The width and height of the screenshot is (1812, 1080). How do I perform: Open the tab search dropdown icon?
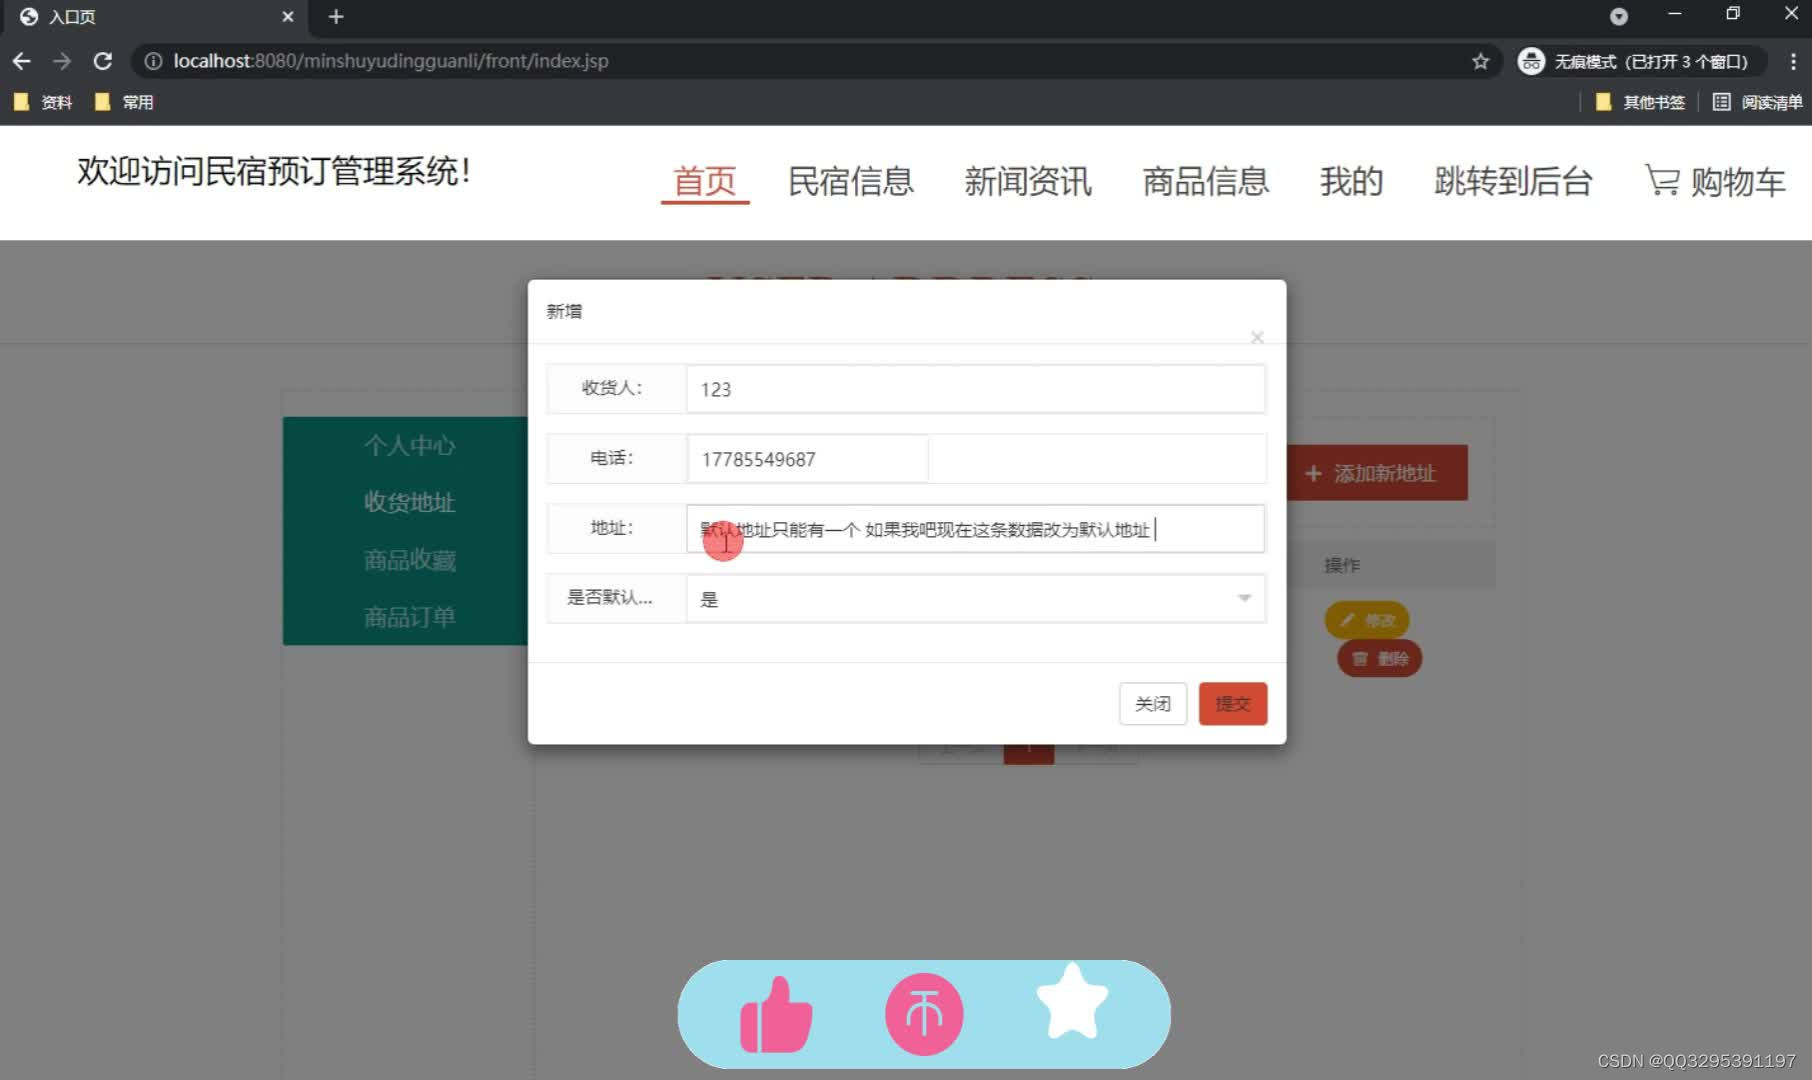coord(1619,17)
